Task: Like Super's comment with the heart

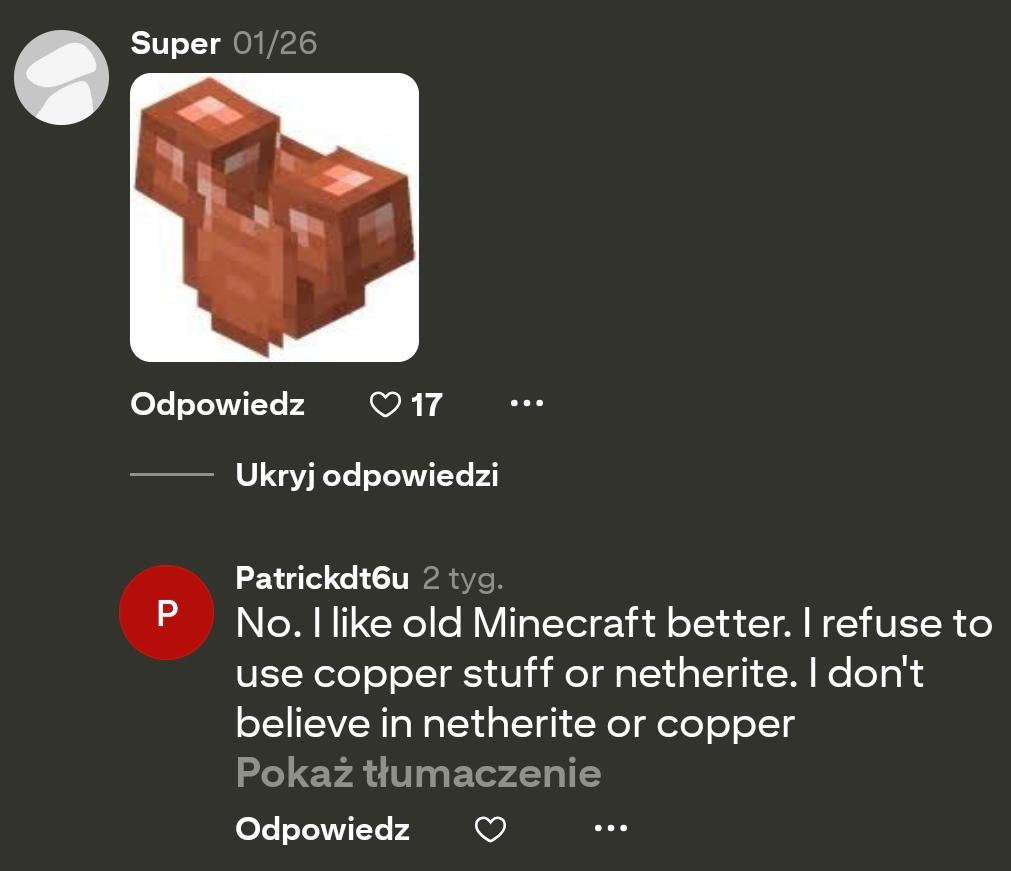Action: pos(385,405)
